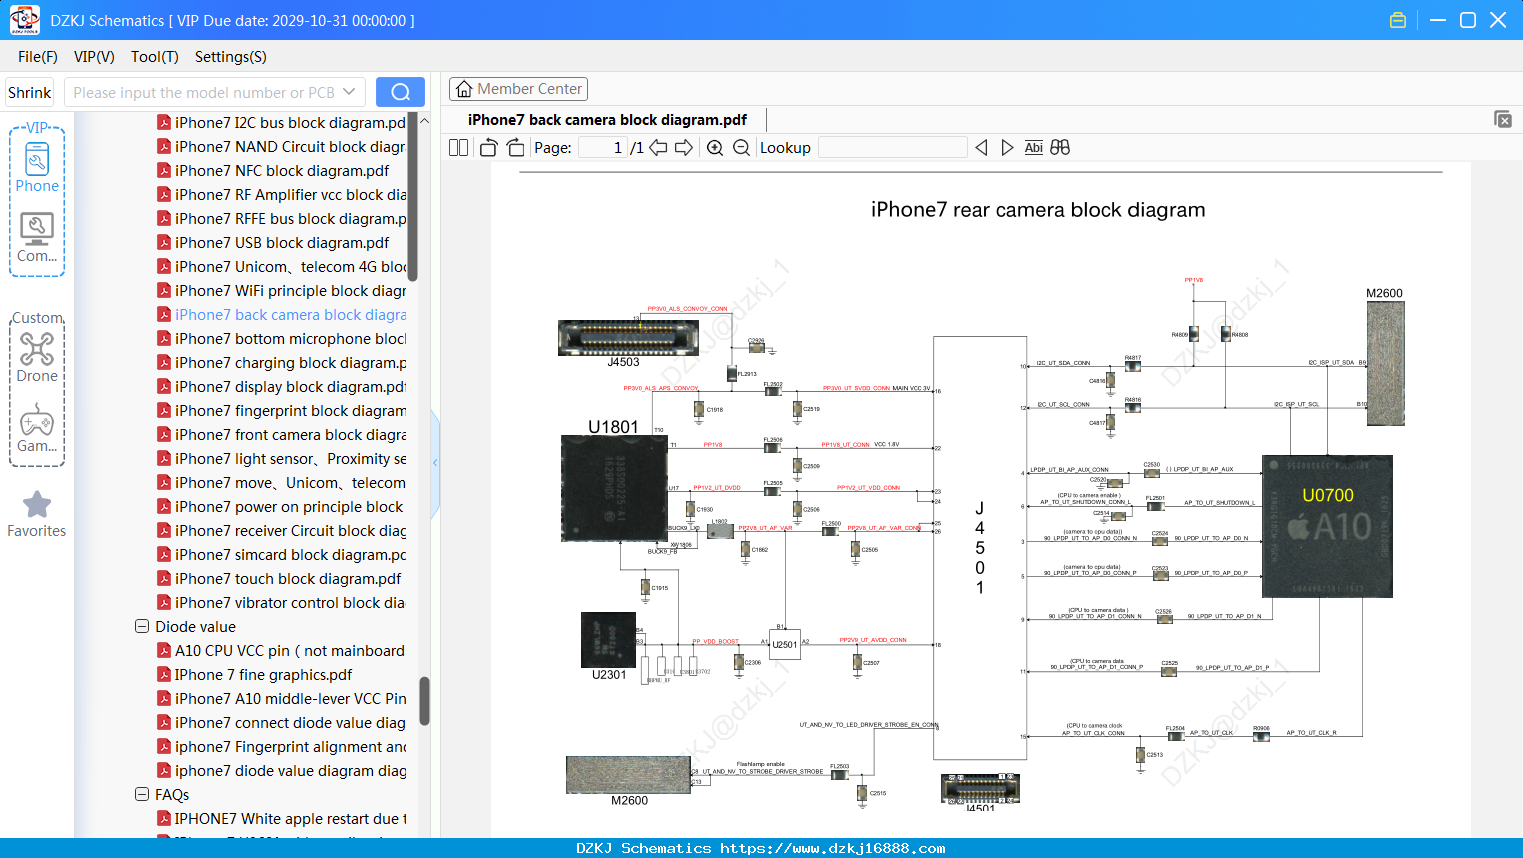Screen dimensions: 1523x858
Task: Click the close-document icon at top right of viewer
Action: pos(1503,119)
